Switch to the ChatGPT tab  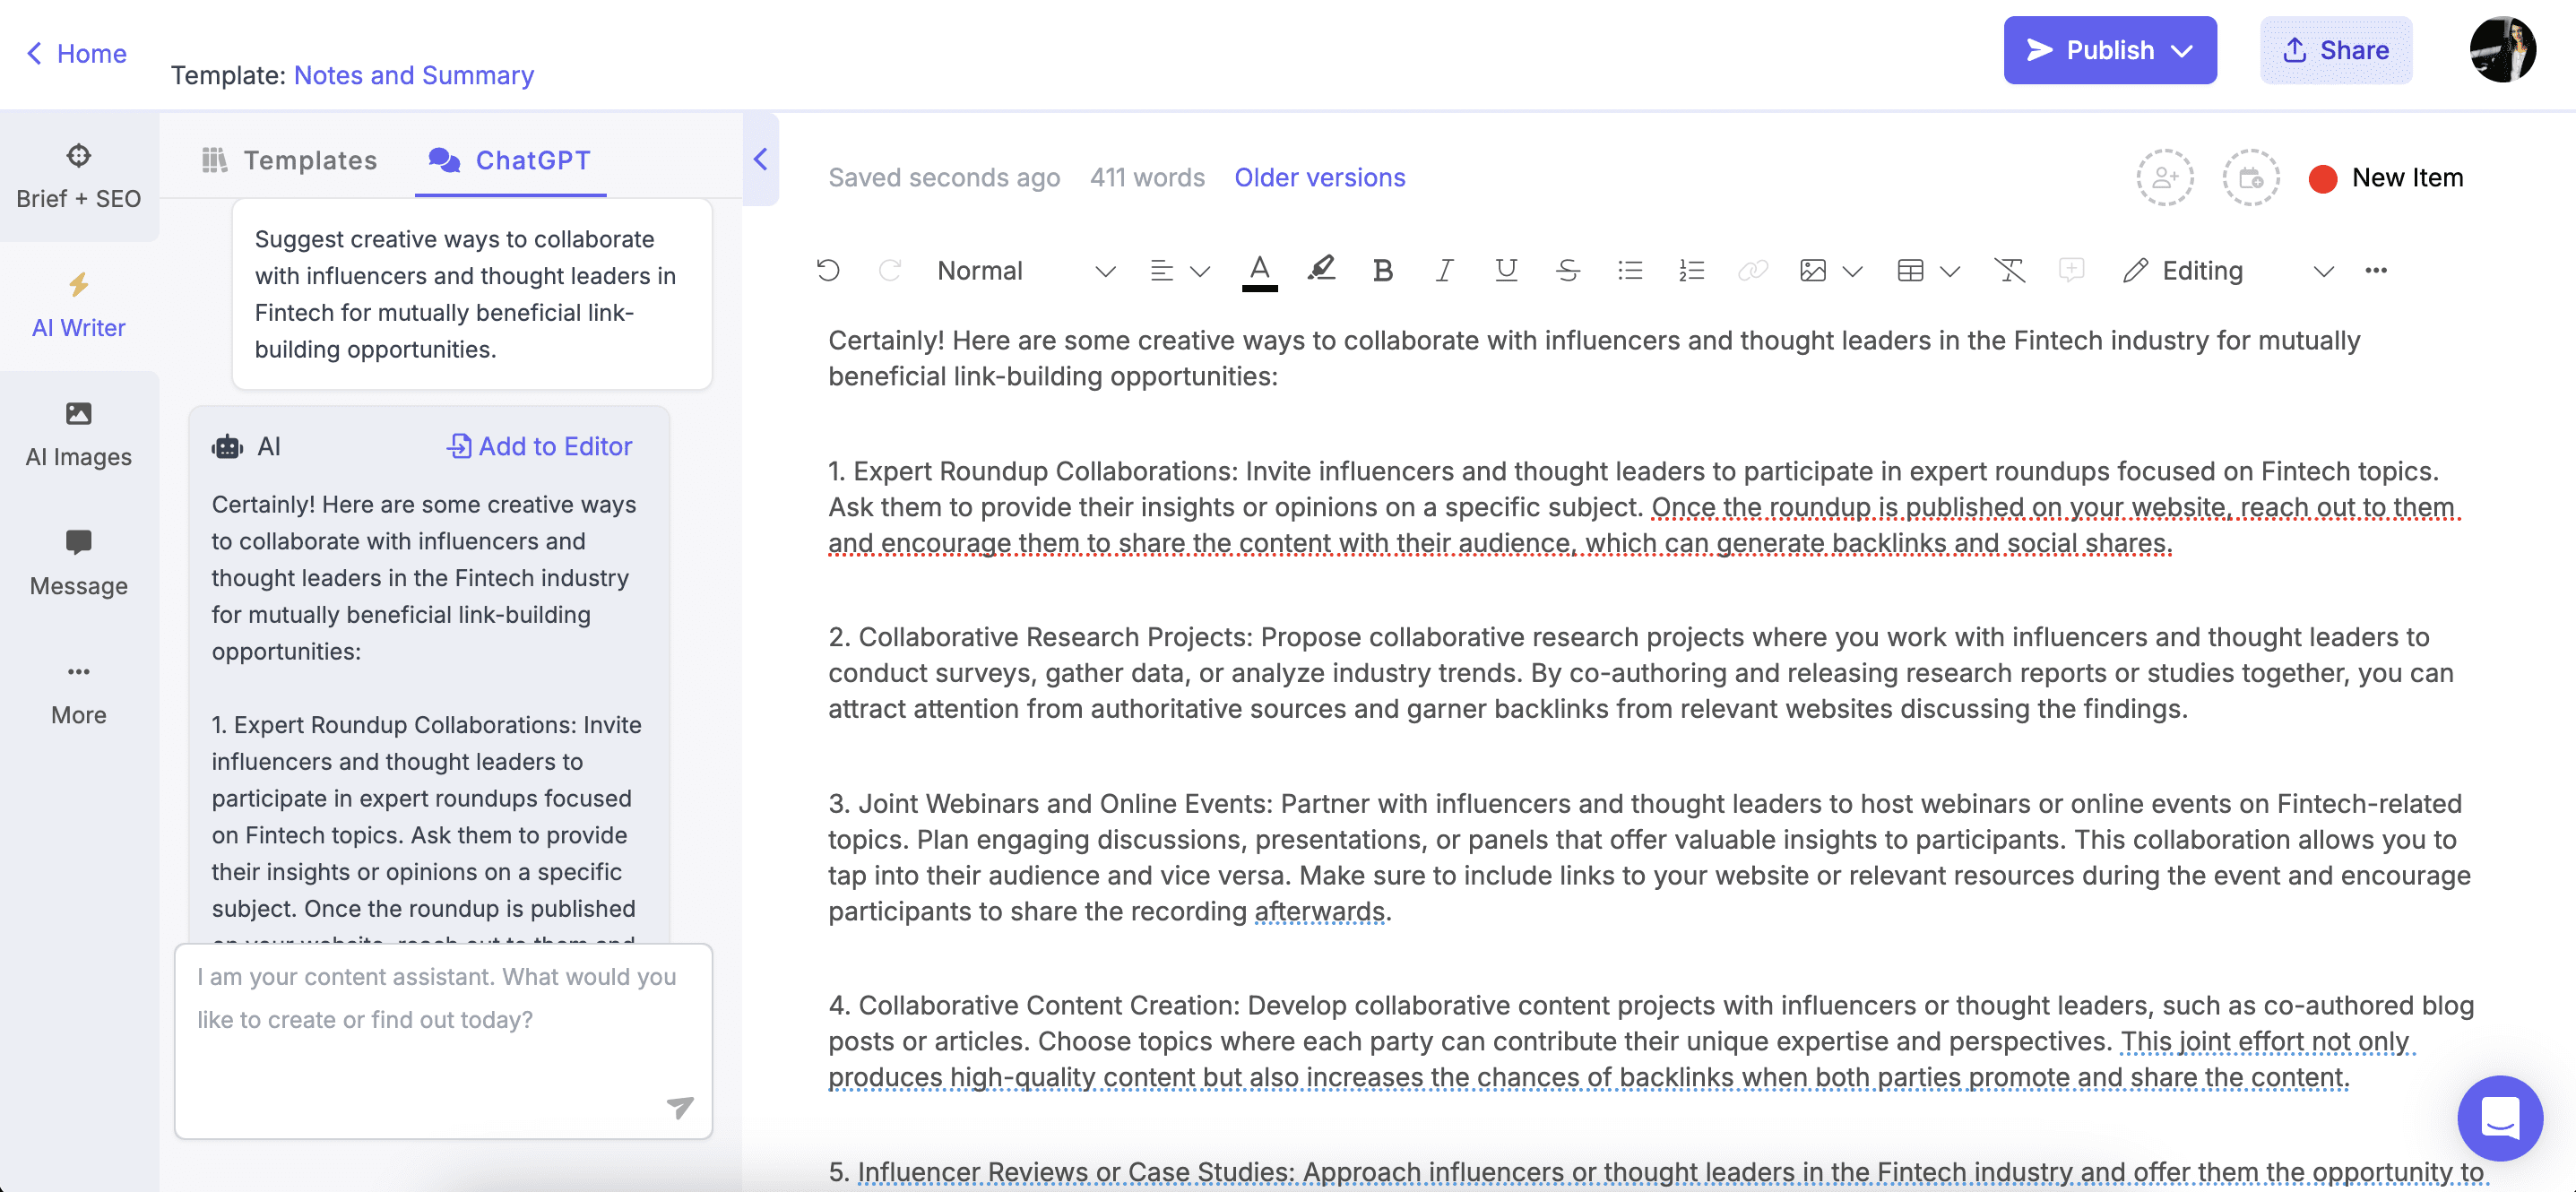pyautogui.click(x=510, y=160)
